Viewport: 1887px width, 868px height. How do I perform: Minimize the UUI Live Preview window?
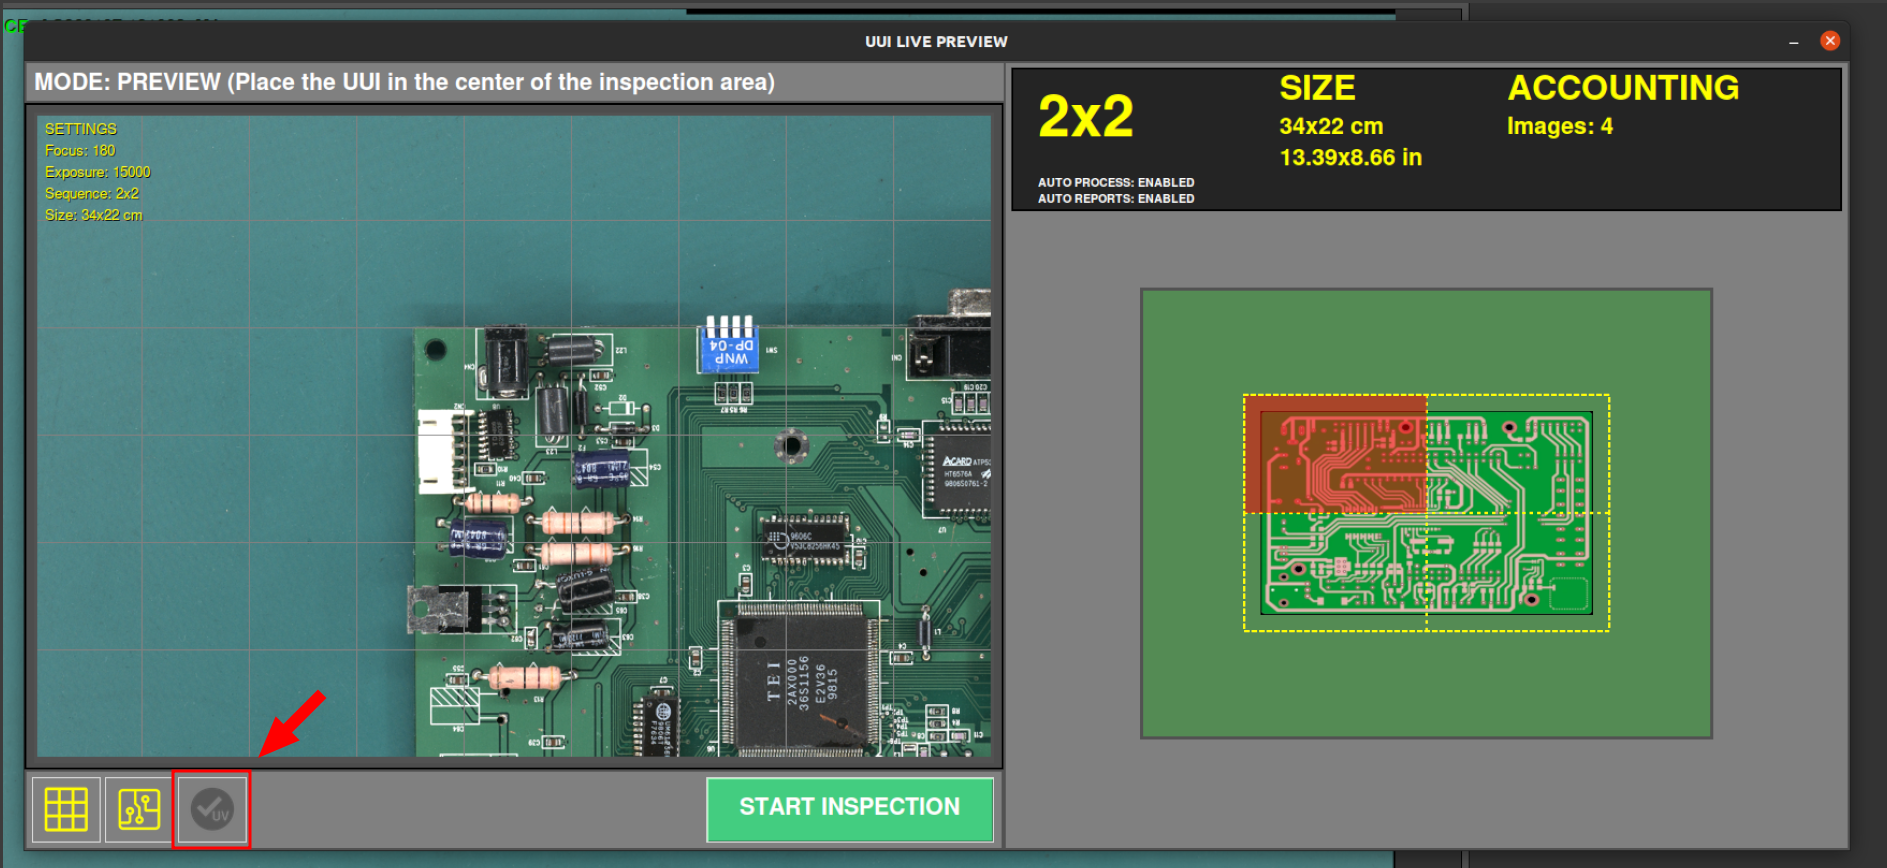(1793, 42)
